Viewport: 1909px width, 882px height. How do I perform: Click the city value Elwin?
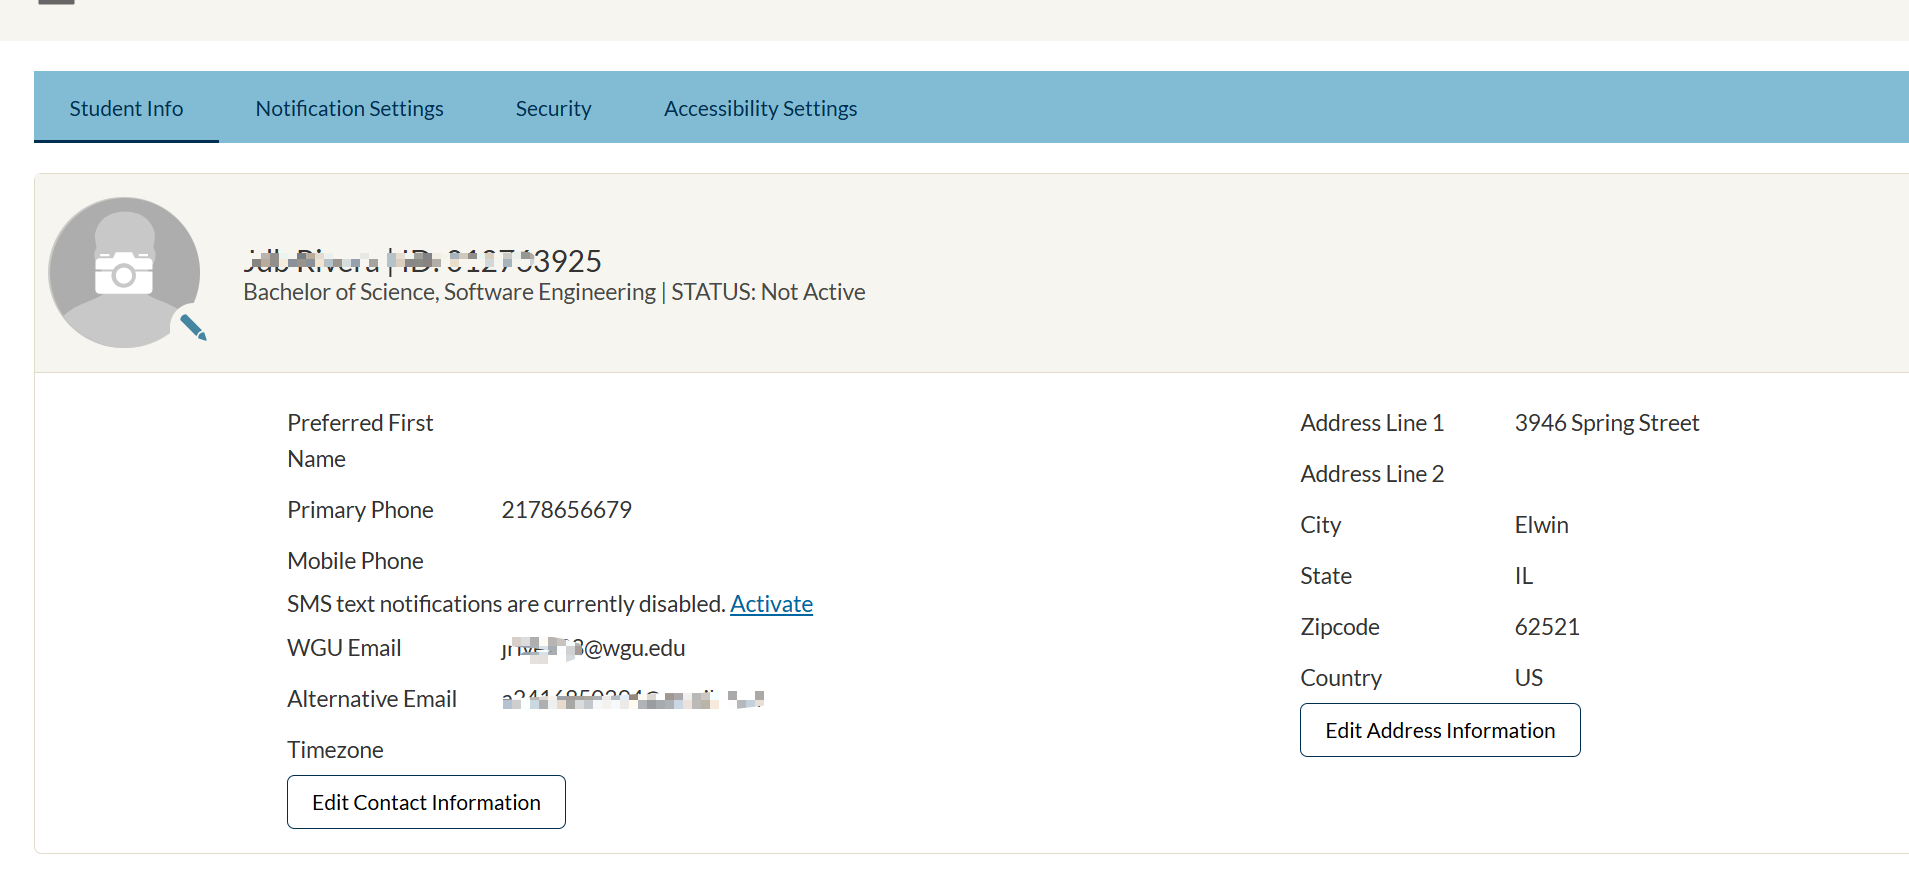(x=1541, y=525)
